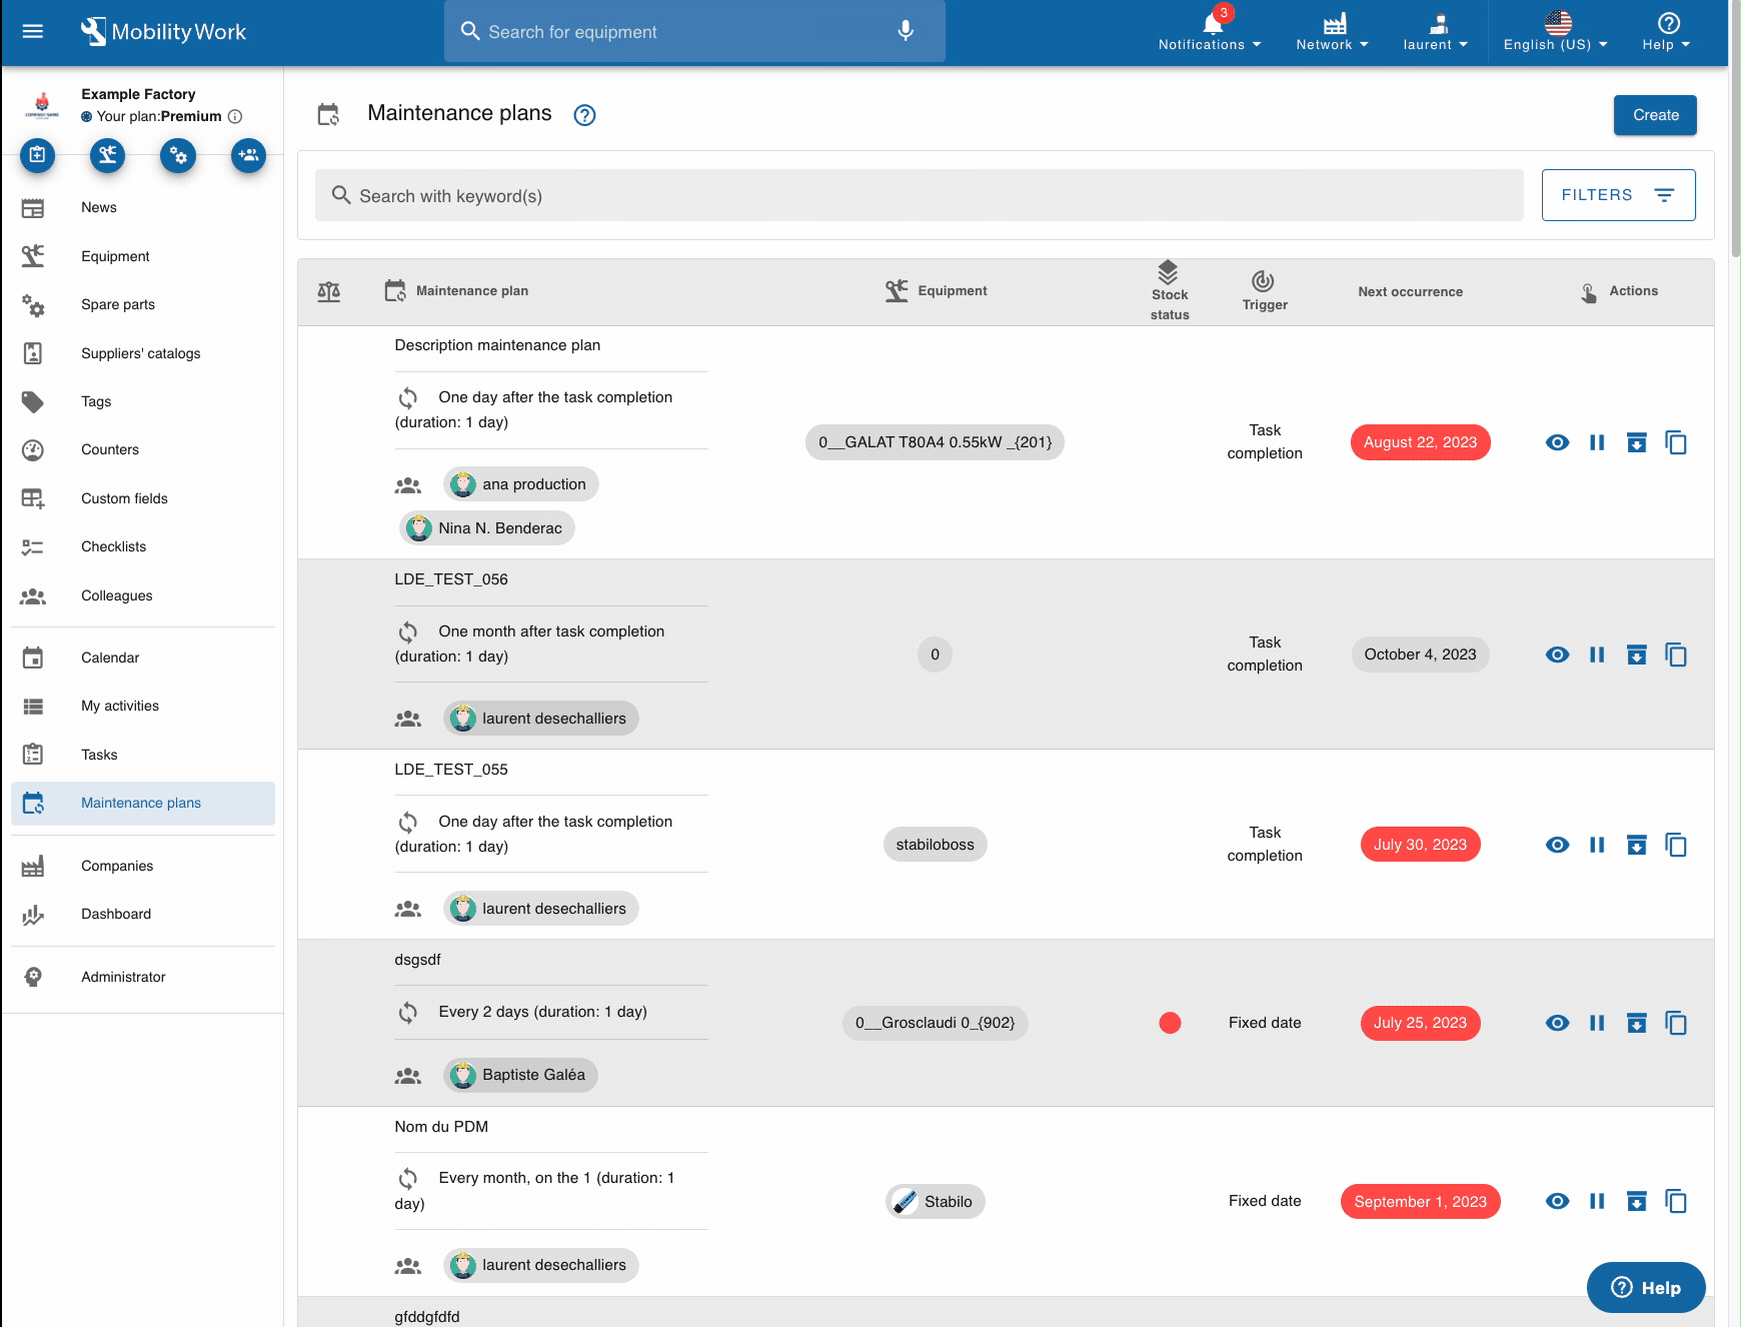
Task: Click the microphone voice search icon
Action: pyautogui.click(x=905, y=31)
